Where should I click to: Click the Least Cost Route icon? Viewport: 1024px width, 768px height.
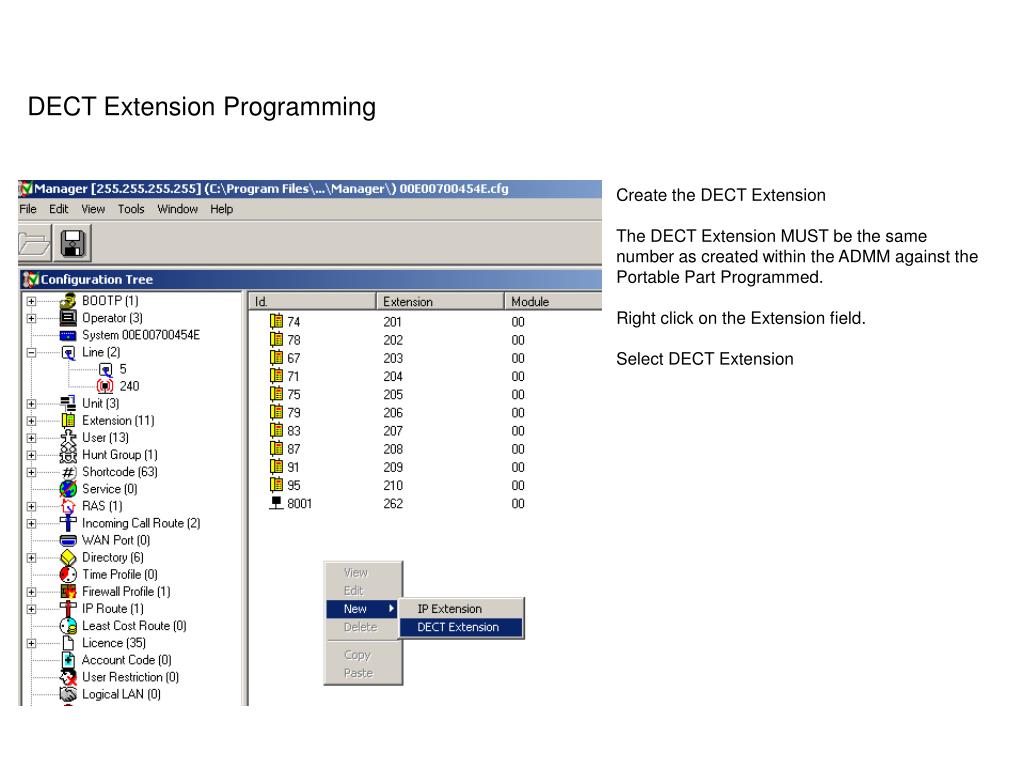(x=68, y=626)
